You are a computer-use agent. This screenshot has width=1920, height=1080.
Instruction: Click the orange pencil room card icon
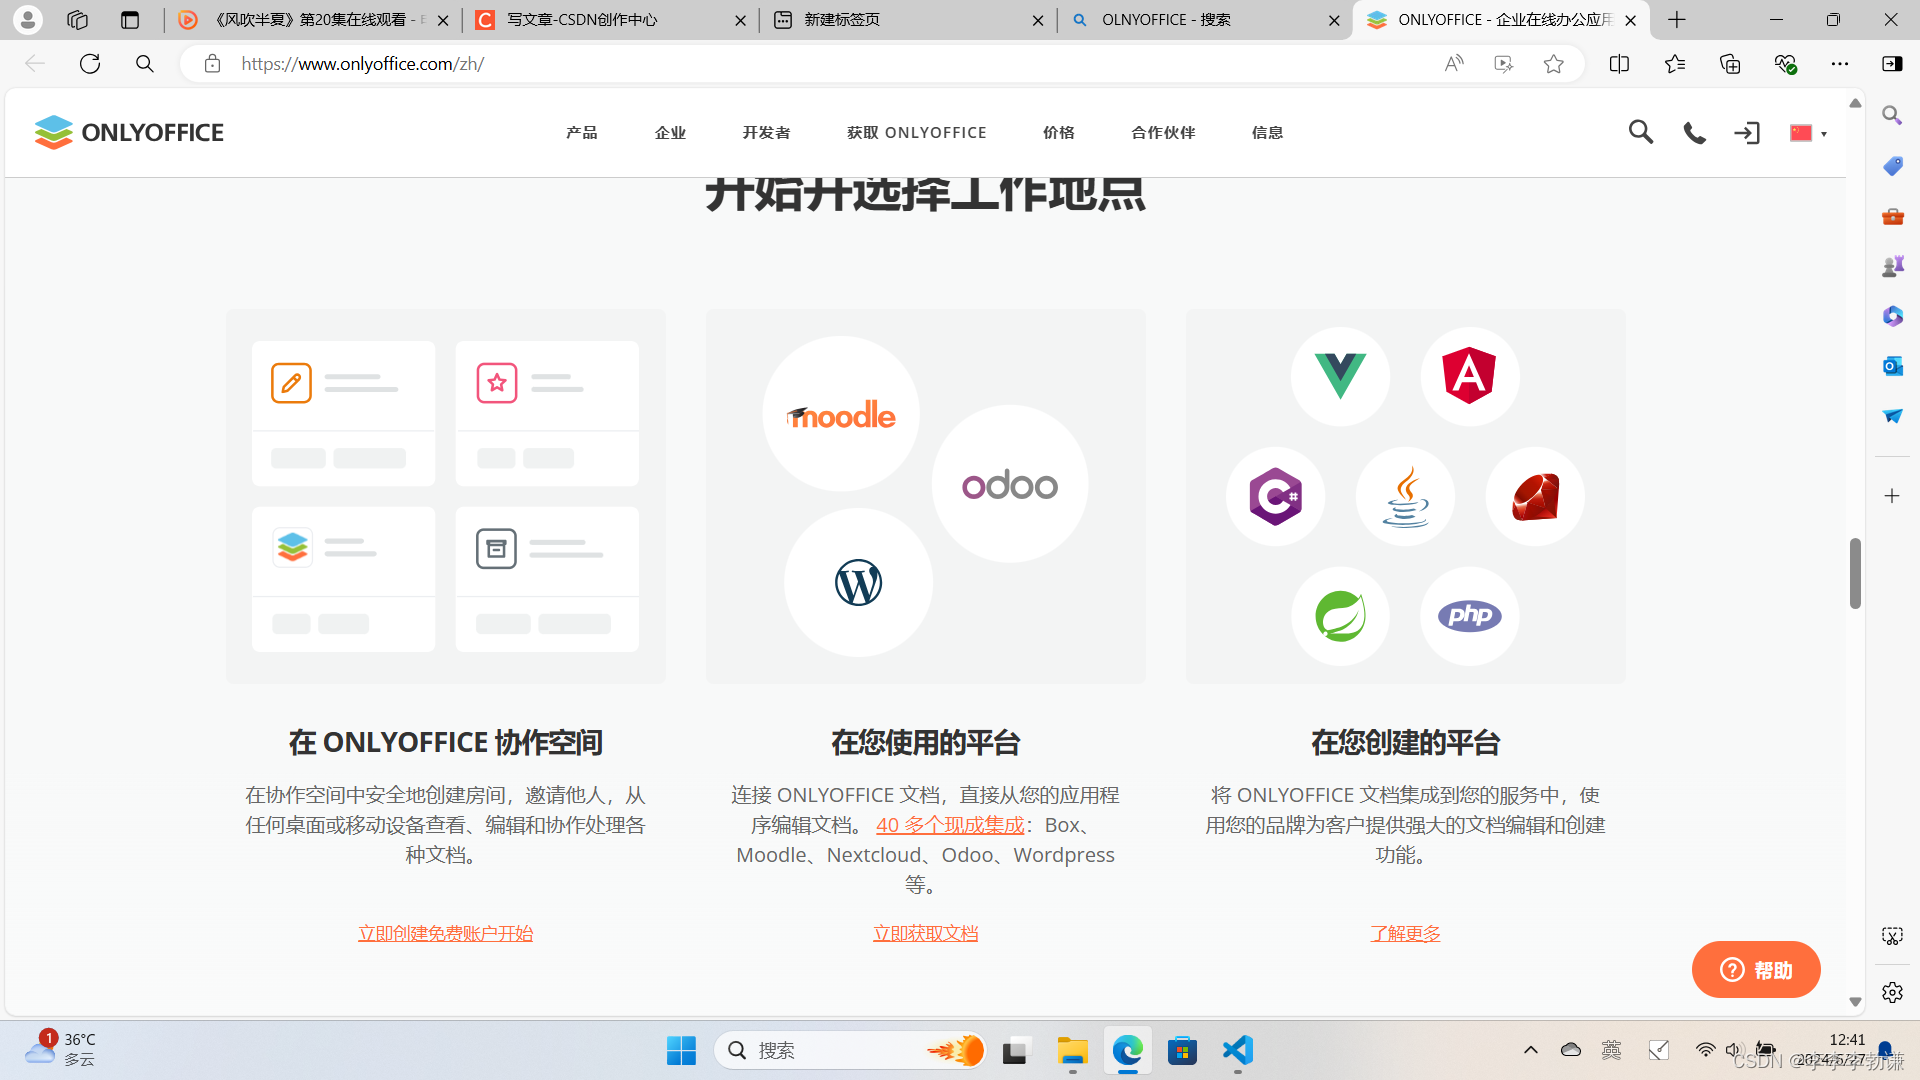tap(291, 383)
